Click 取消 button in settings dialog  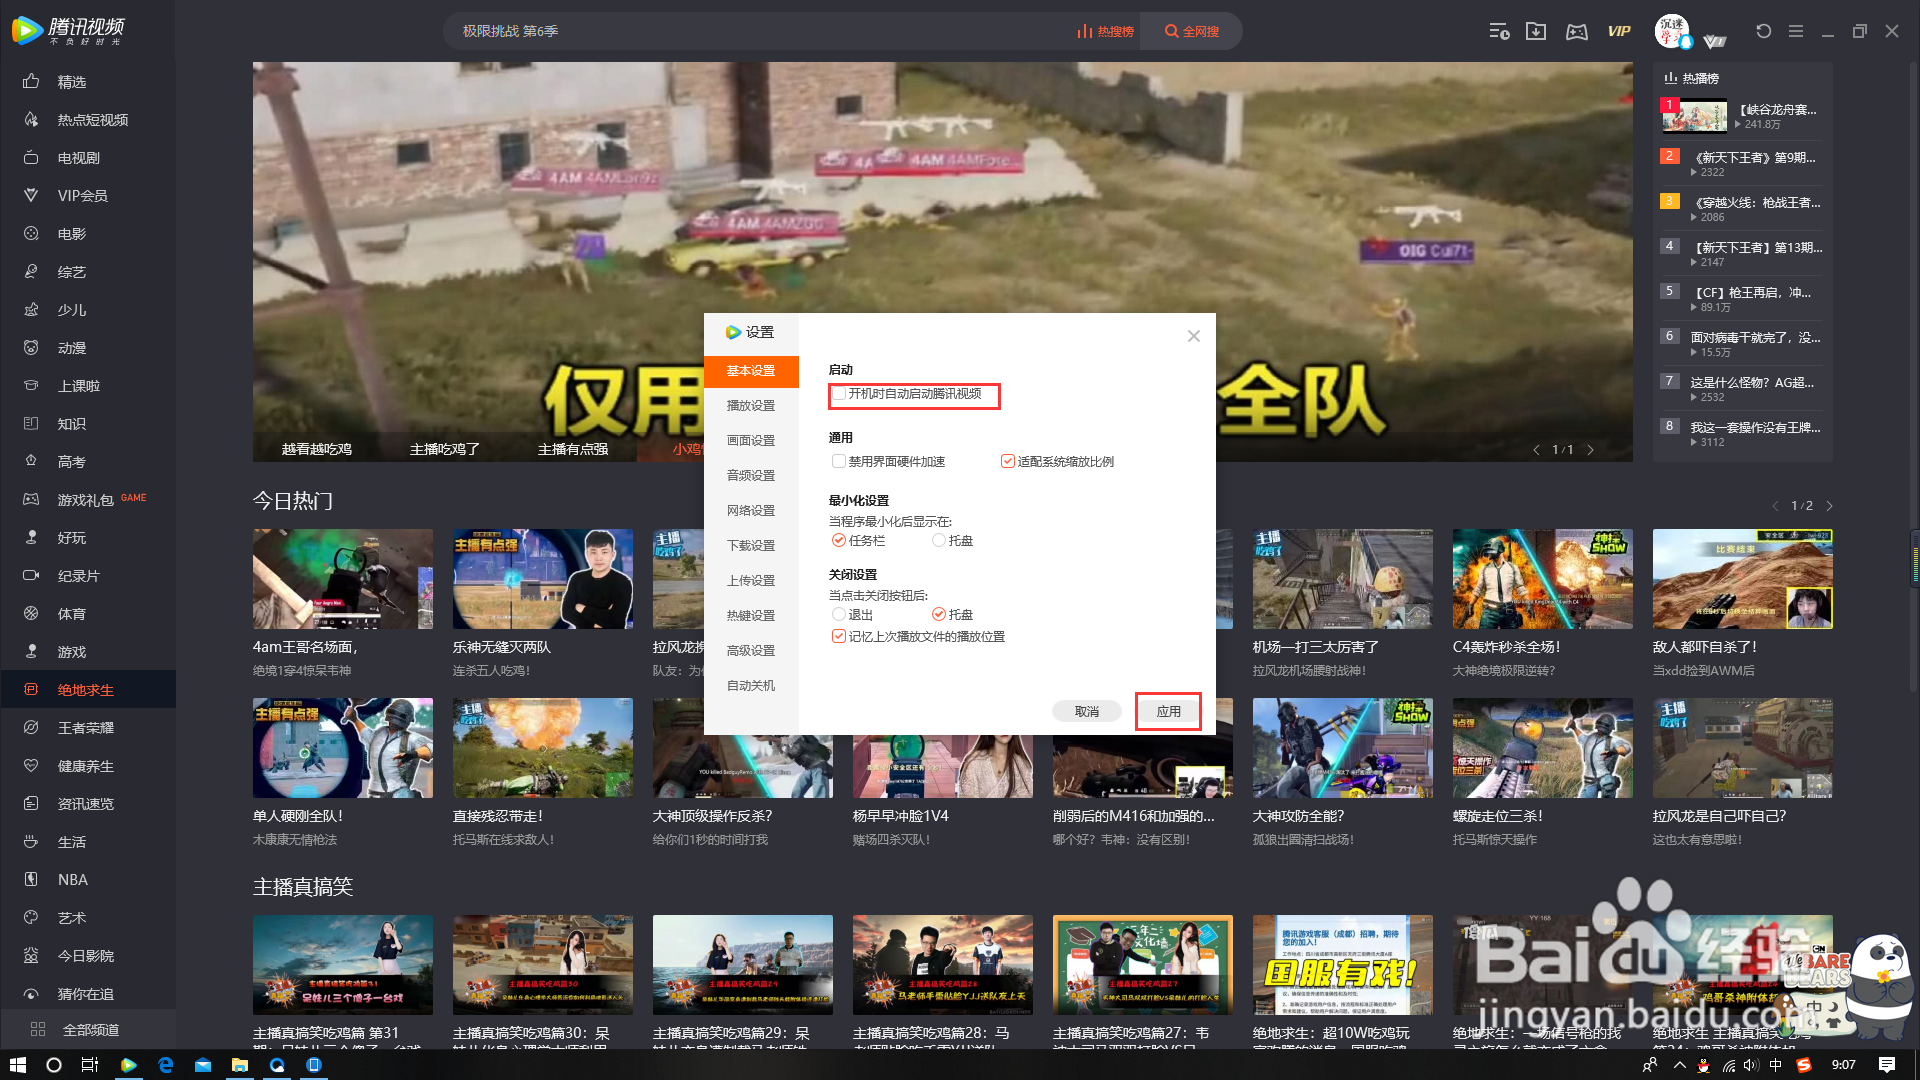(x=1087, y=712)
